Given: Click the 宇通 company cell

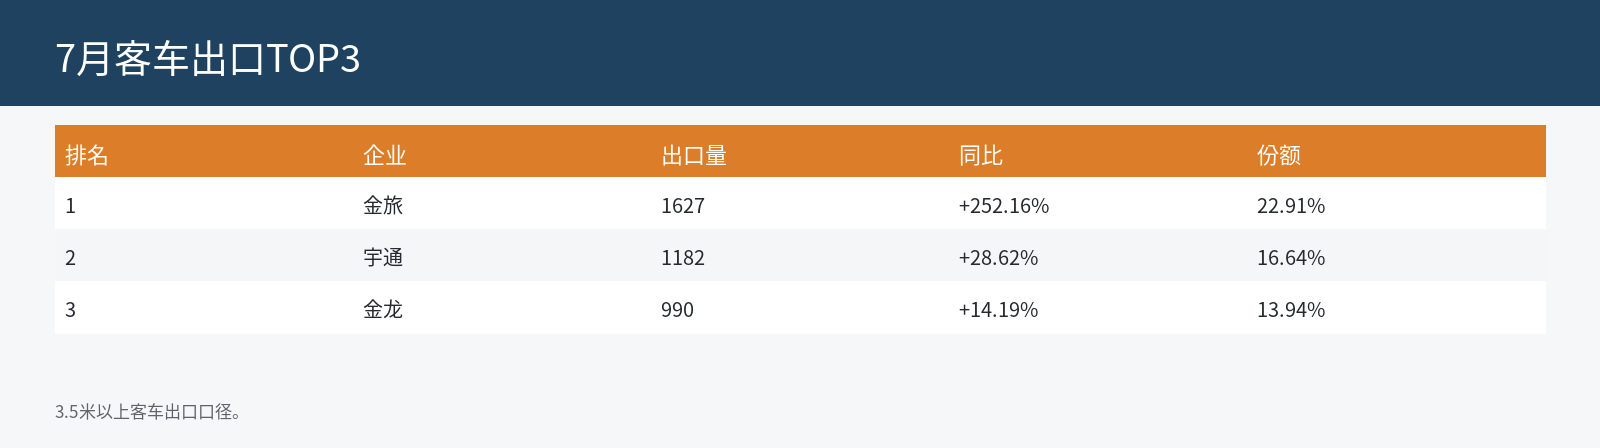Looking at the screenshot, I should (383, 257).
